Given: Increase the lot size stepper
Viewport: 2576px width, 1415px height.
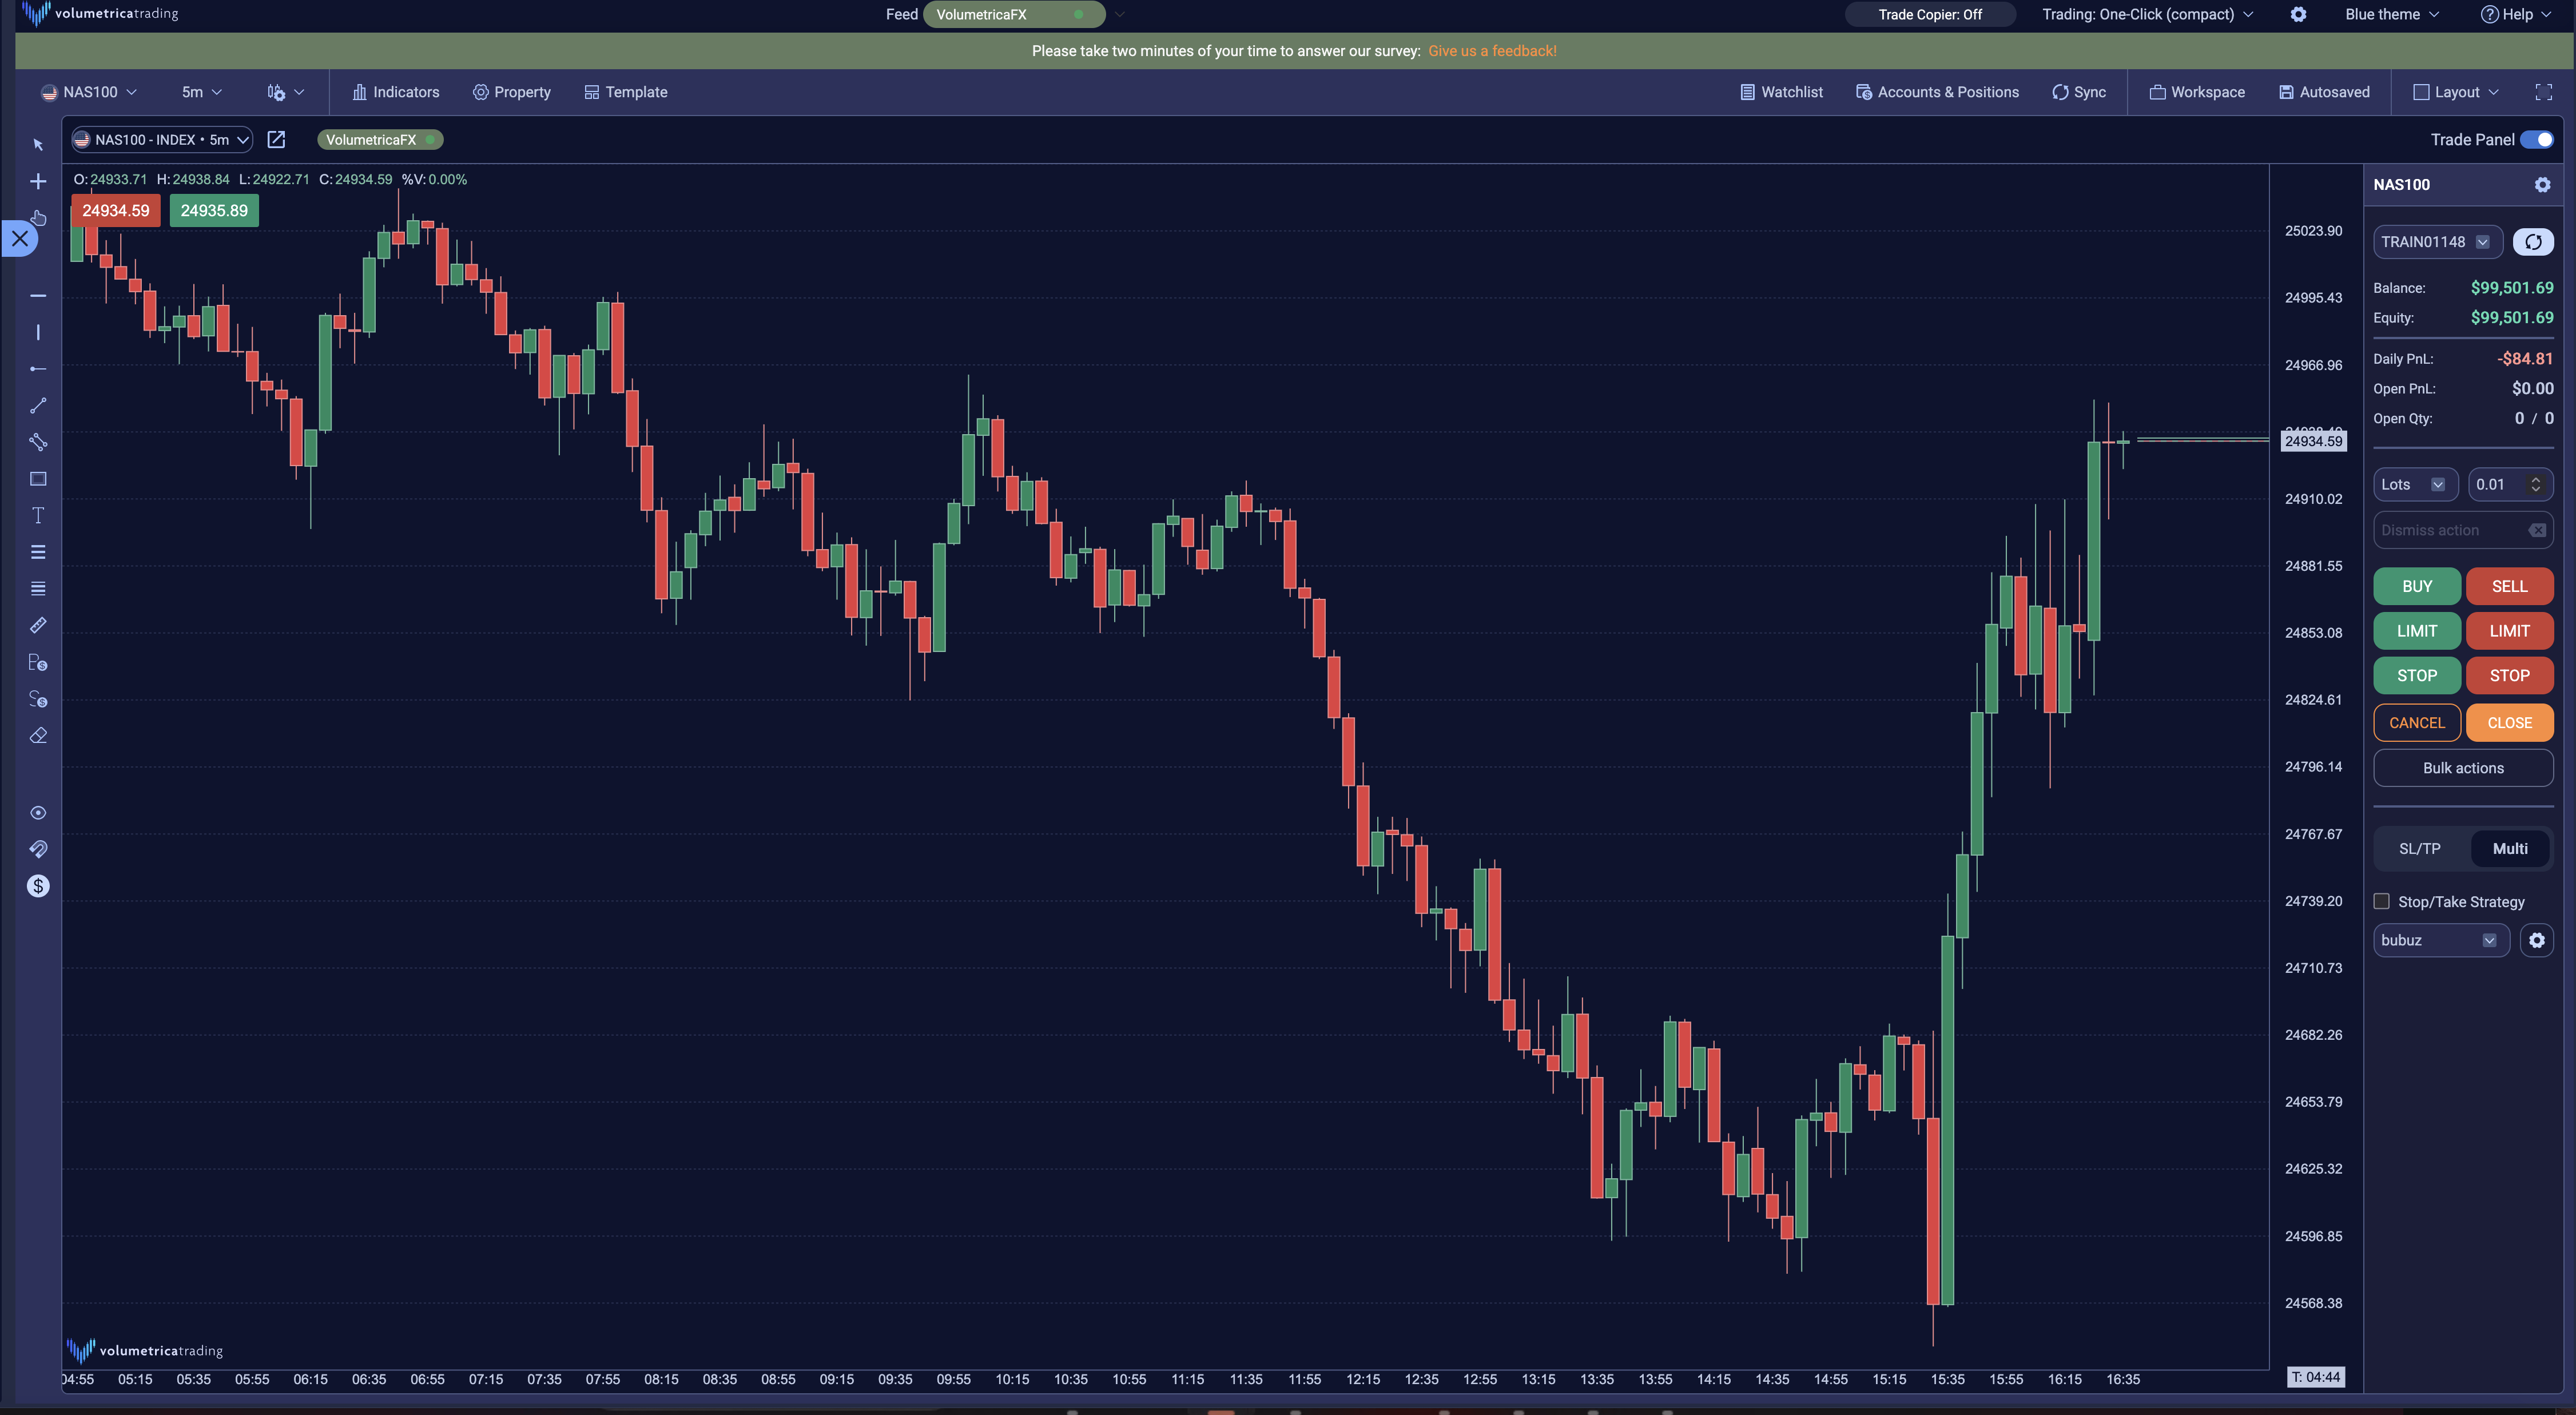Looking at the screenshot, I should point(2536,479).
